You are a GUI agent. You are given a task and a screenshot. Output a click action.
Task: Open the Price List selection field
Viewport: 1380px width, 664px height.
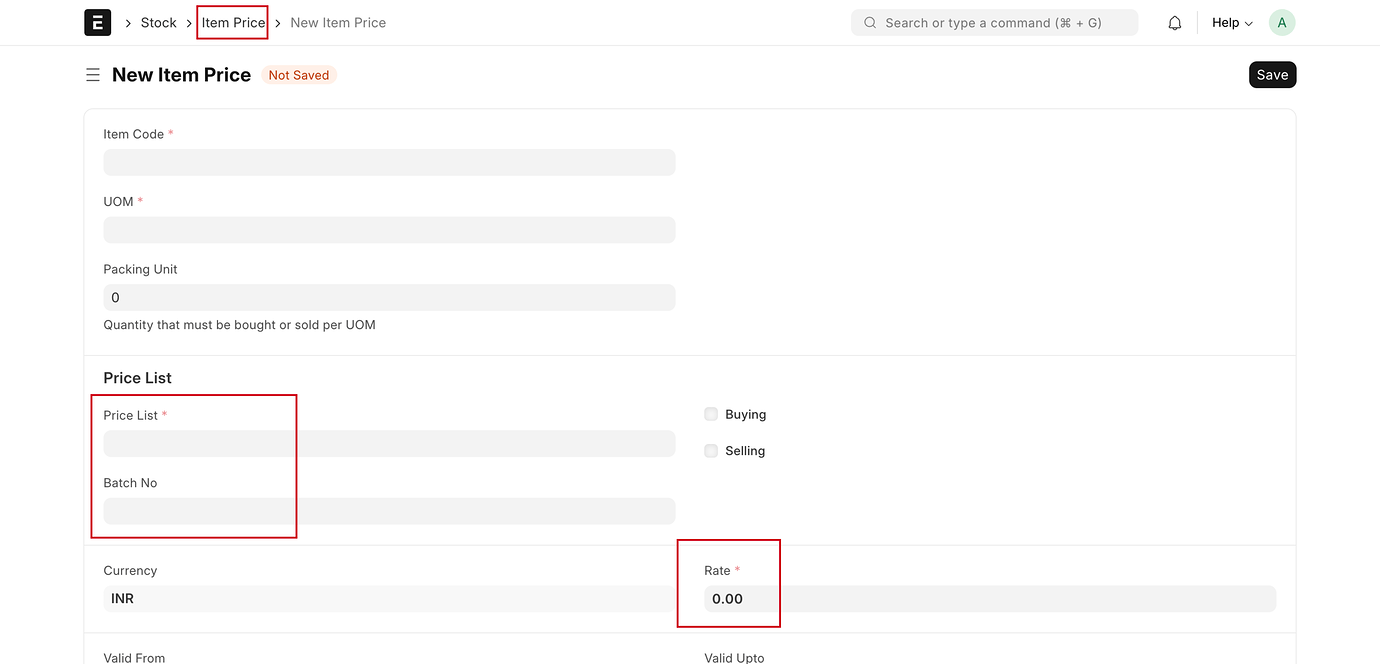pyautogui.click(x=389, y=442)
